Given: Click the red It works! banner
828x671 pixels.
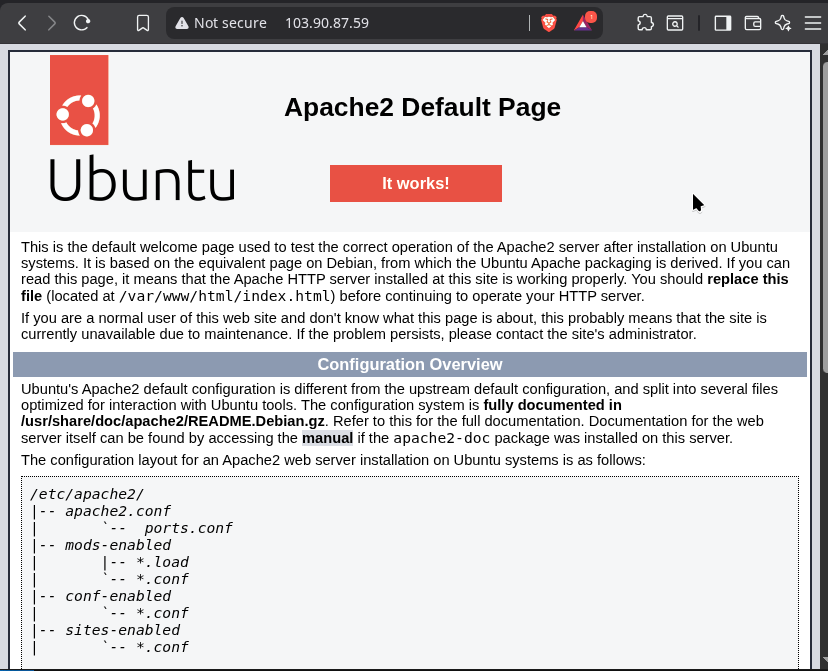Looking at the screenshot, I should (415, 183).
